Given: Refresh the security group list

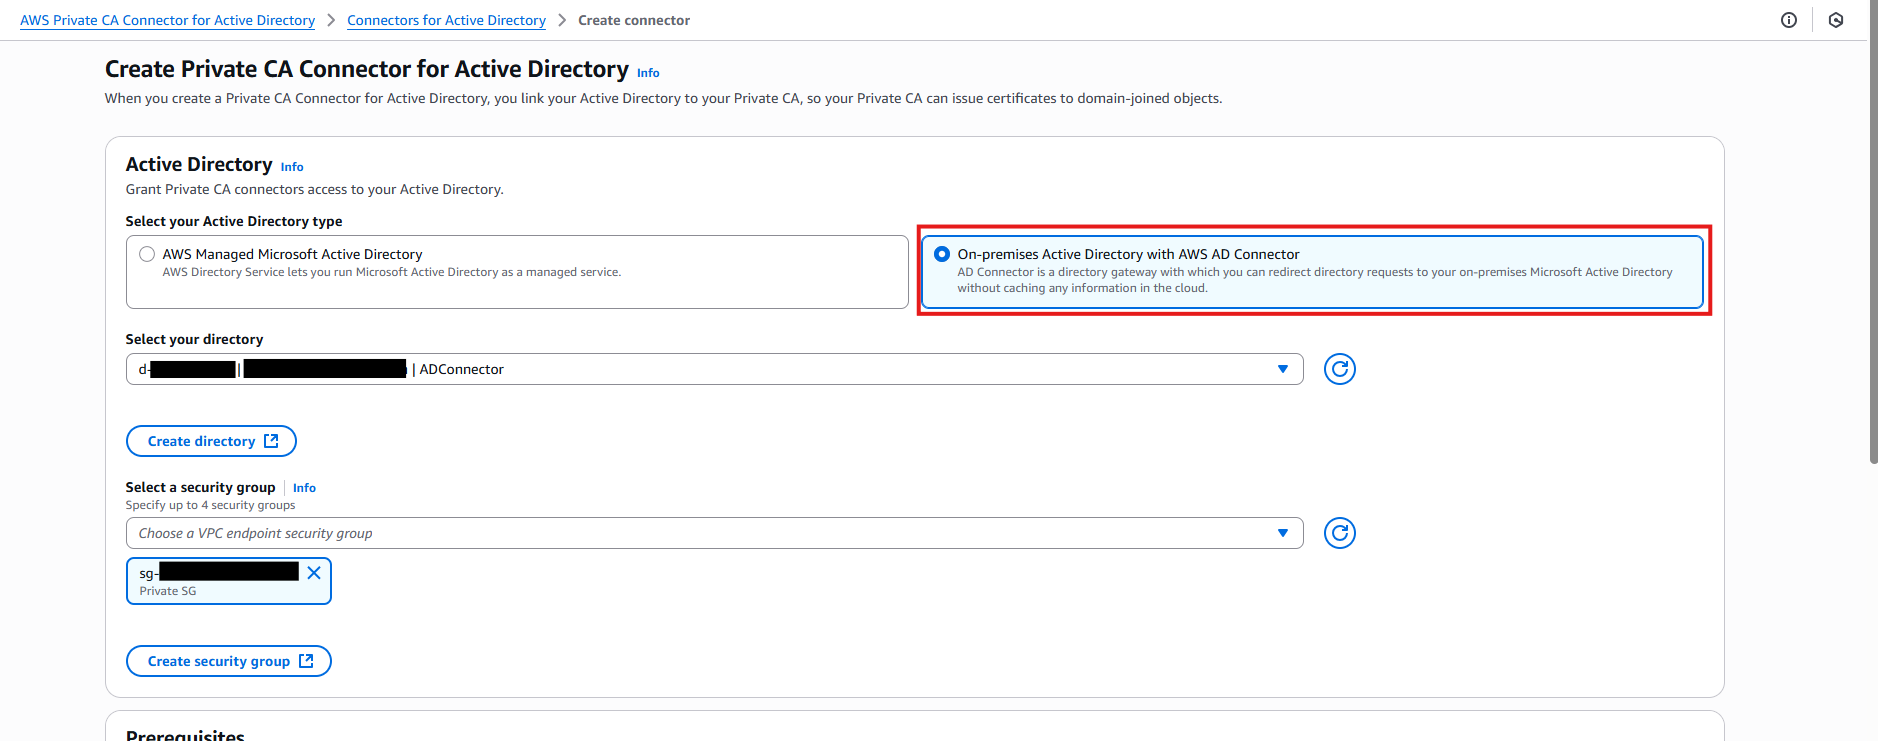Looking at the screenshot, I should tap(1340, 533).
